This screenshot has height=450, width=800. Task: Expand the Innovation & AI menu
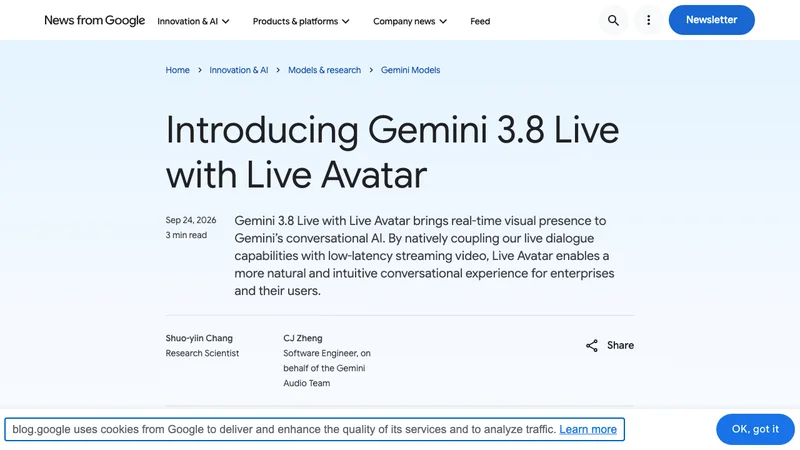point(193,21)
